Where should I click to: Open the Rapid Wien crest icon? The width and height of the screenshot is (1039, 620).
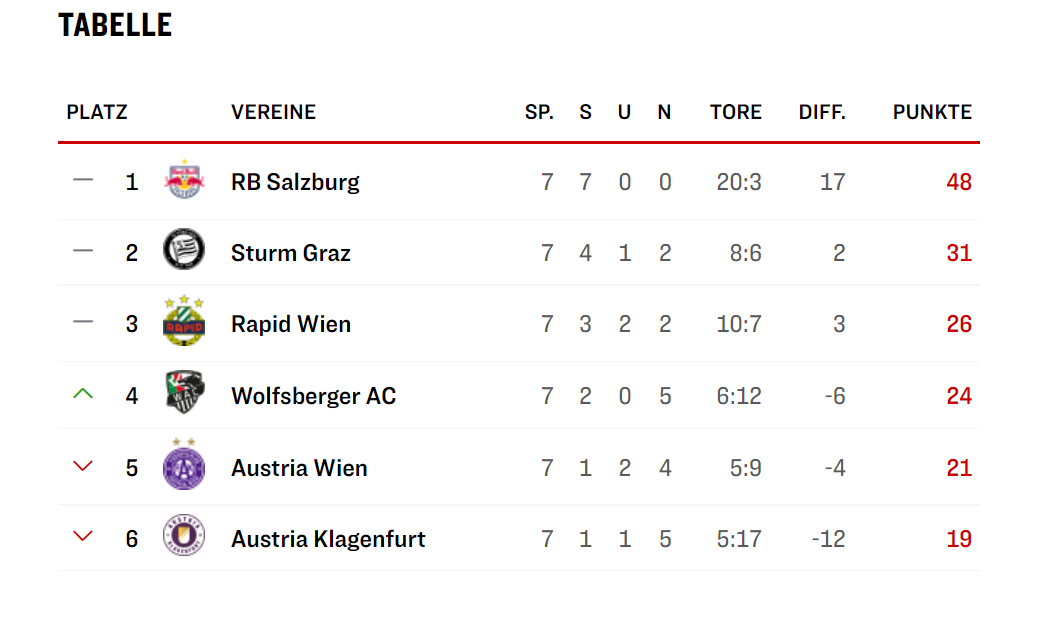tap(184, 321)
